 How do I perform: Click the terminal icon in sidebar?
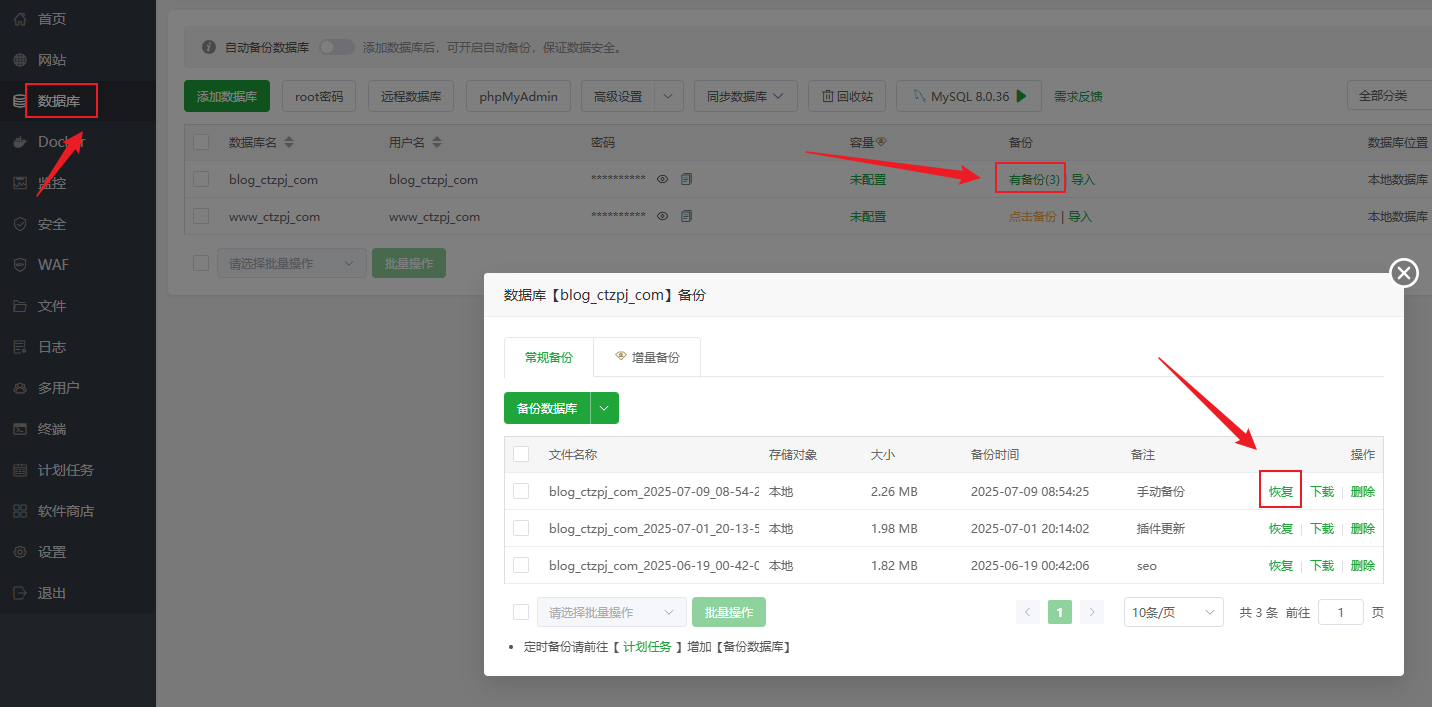(x=20, y=429)
